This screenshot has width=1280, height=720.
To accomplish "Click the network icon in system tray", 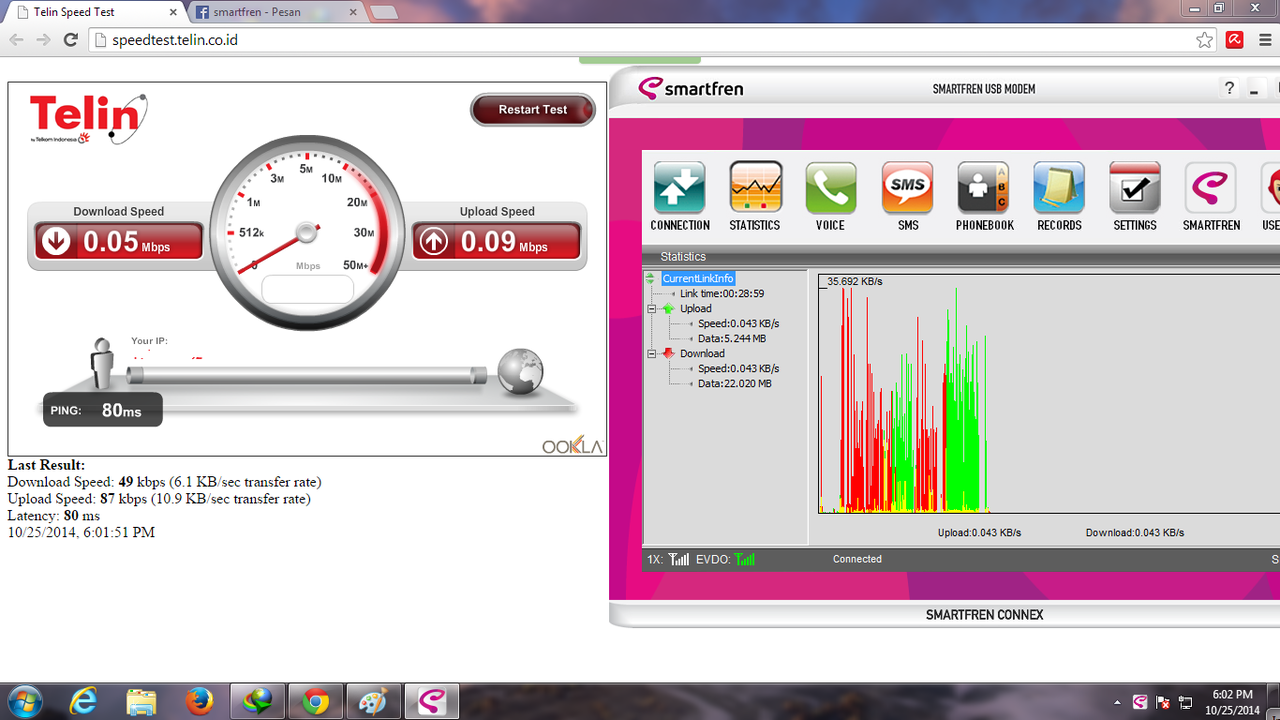I will tap(1186, 702).
